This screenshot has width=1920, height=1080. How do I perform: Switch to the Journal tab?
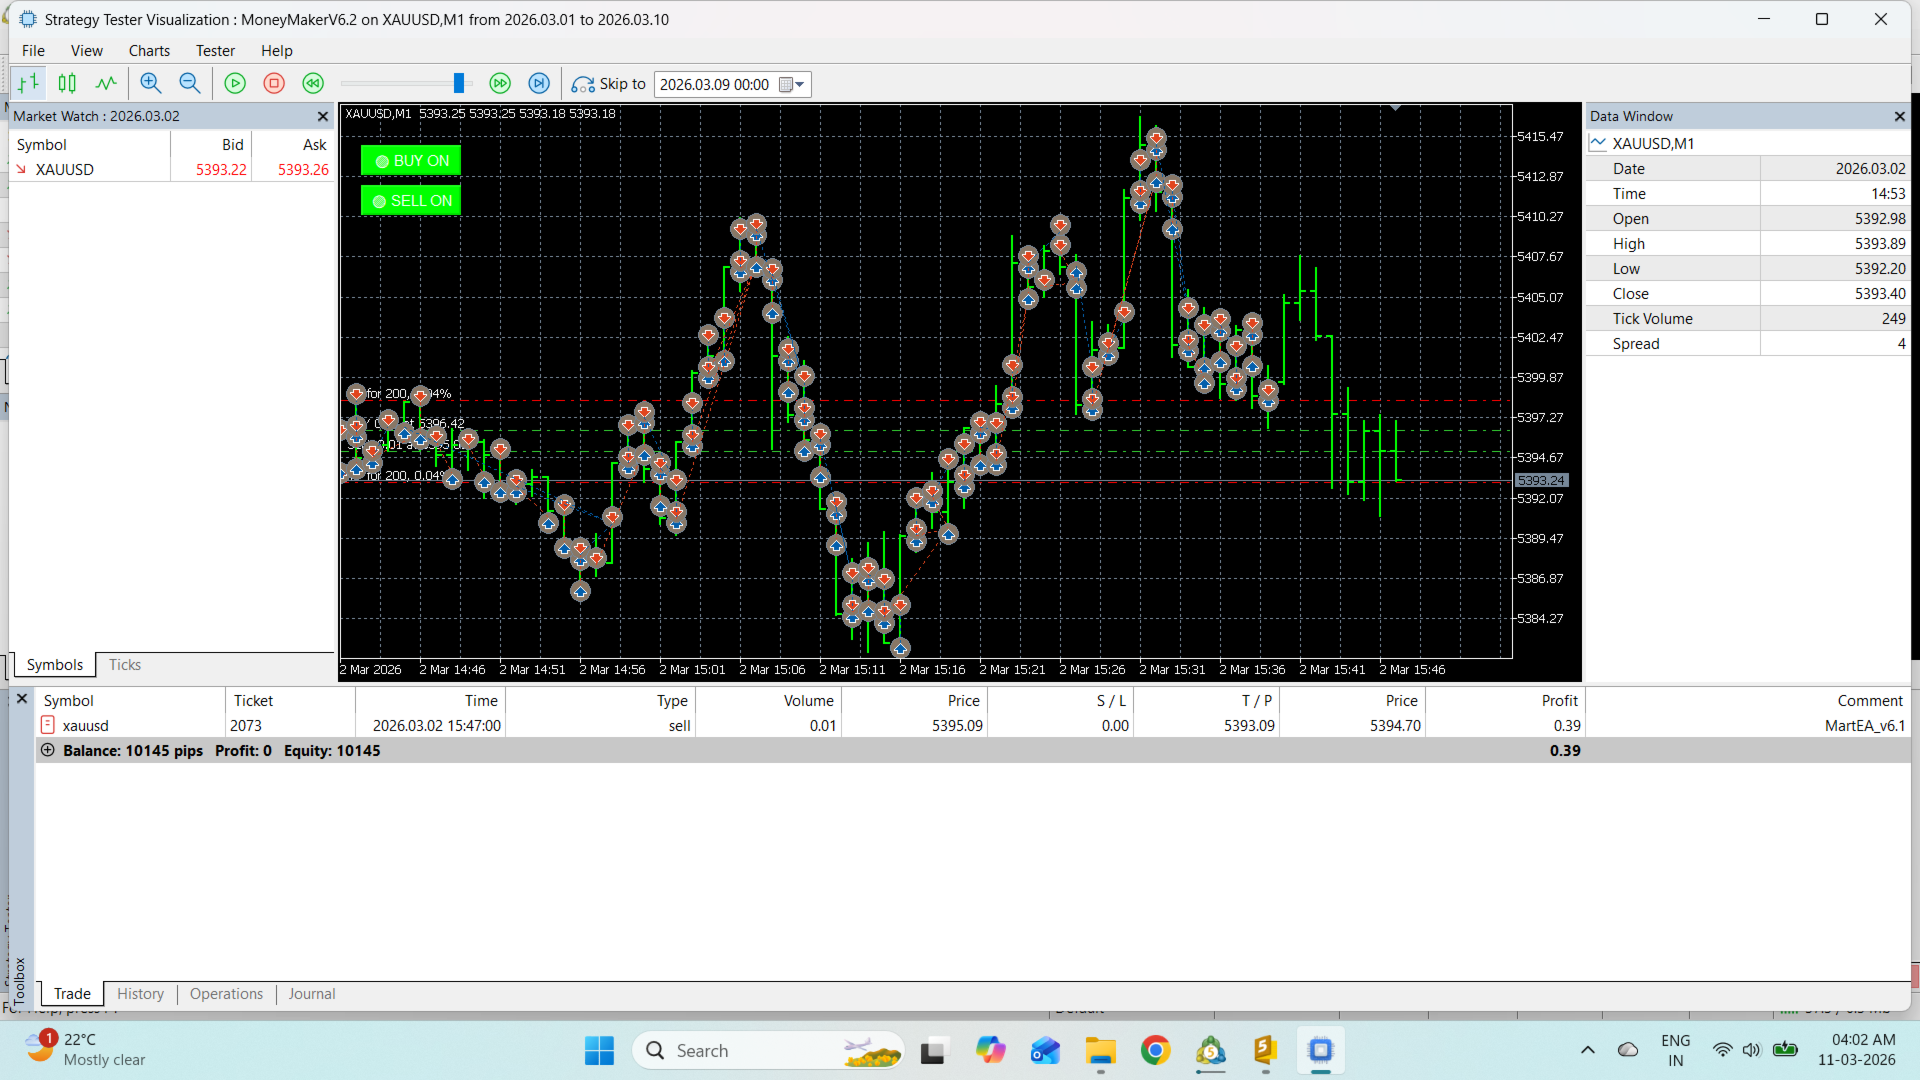pyautogui.click(x=311, y=994)
